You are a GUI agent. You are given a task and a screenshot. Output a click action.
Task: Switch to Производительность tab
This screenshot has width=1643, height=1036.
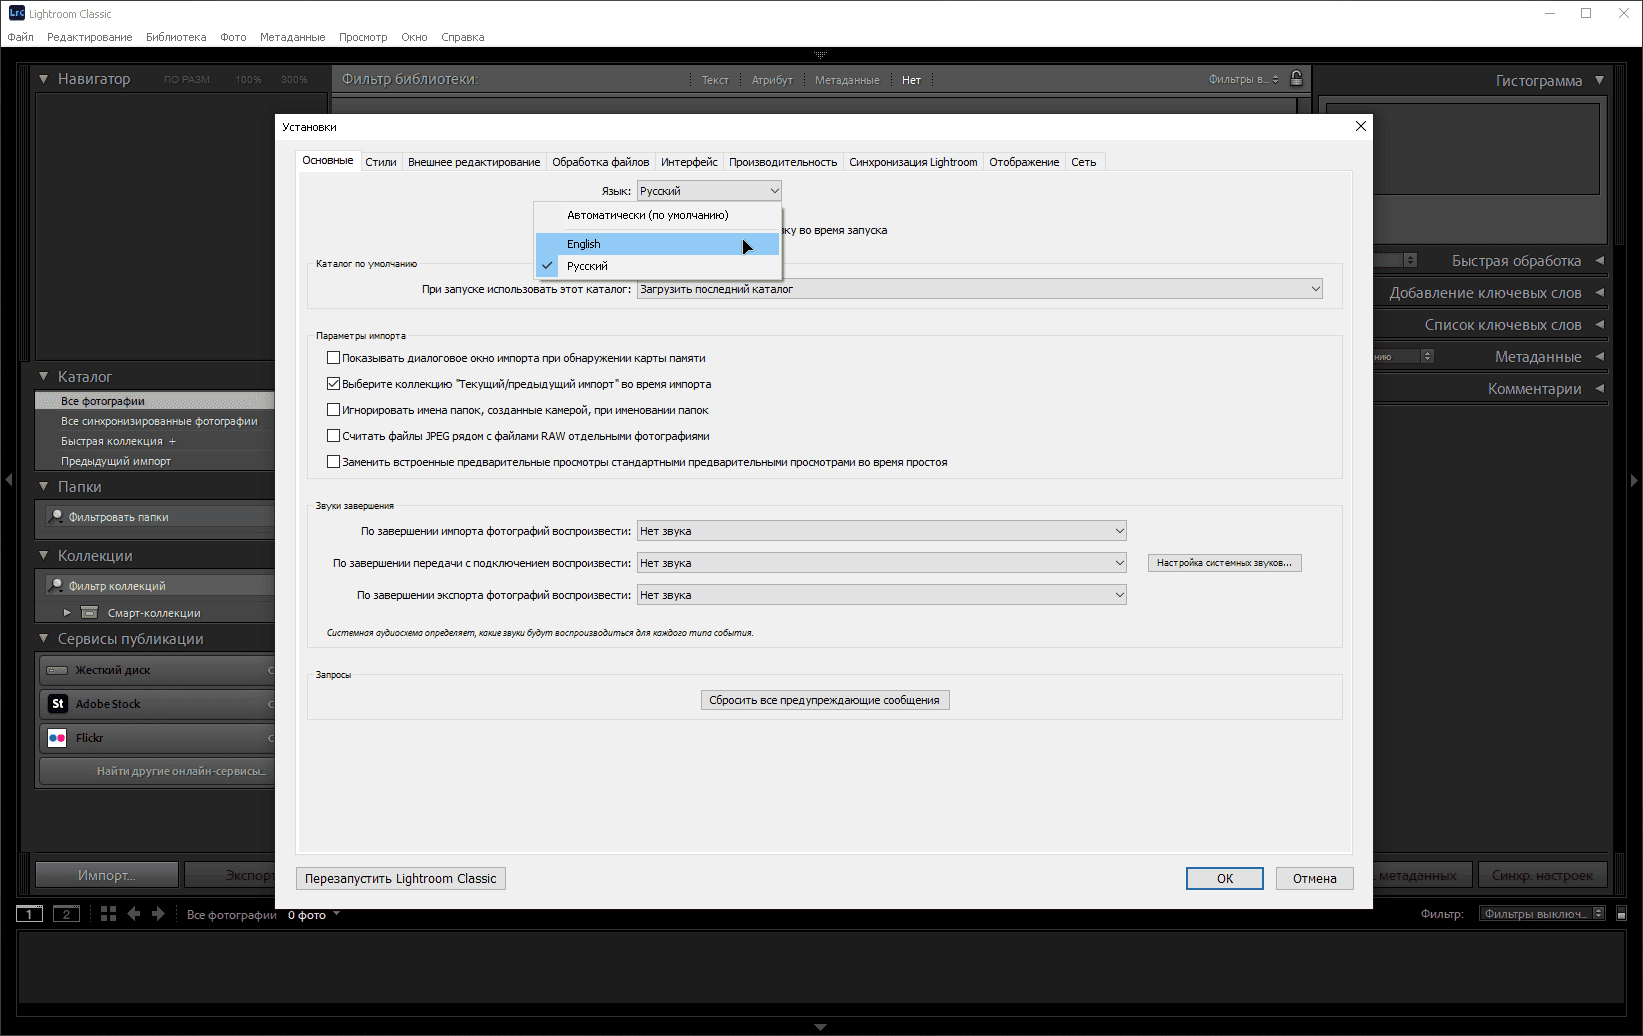783,162
